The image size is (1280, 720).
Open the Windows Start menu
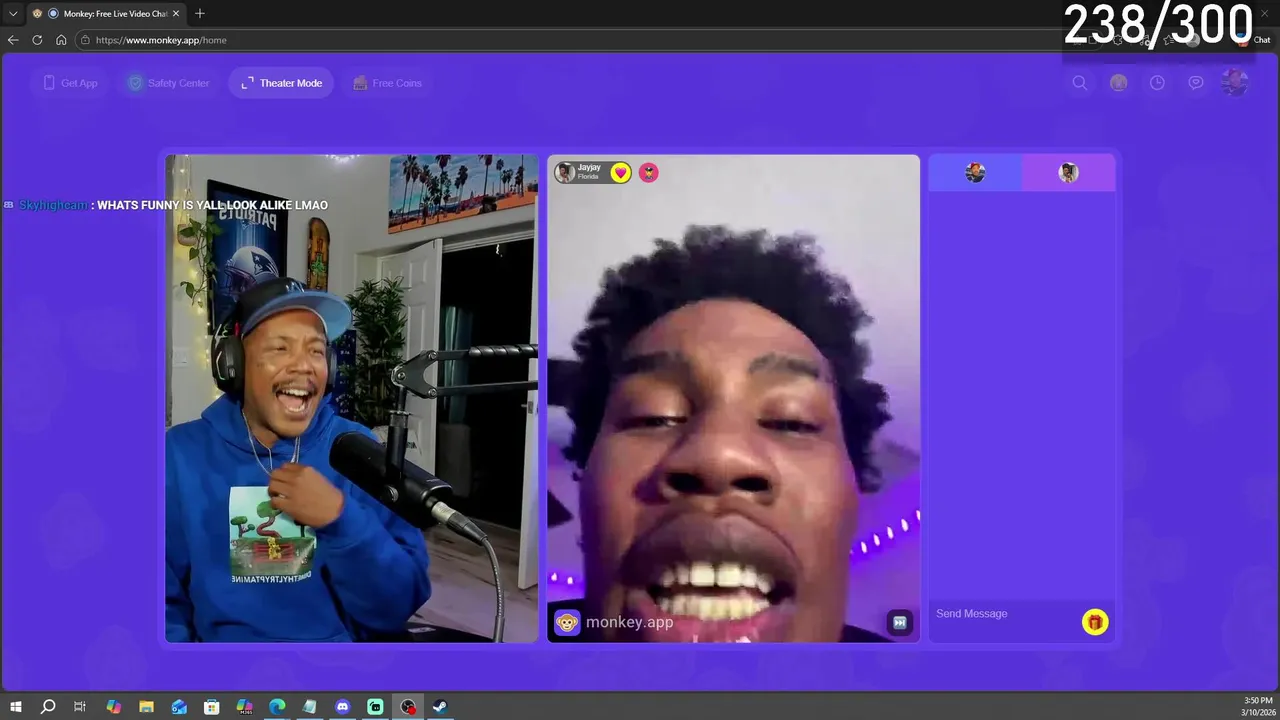(15, 707)
